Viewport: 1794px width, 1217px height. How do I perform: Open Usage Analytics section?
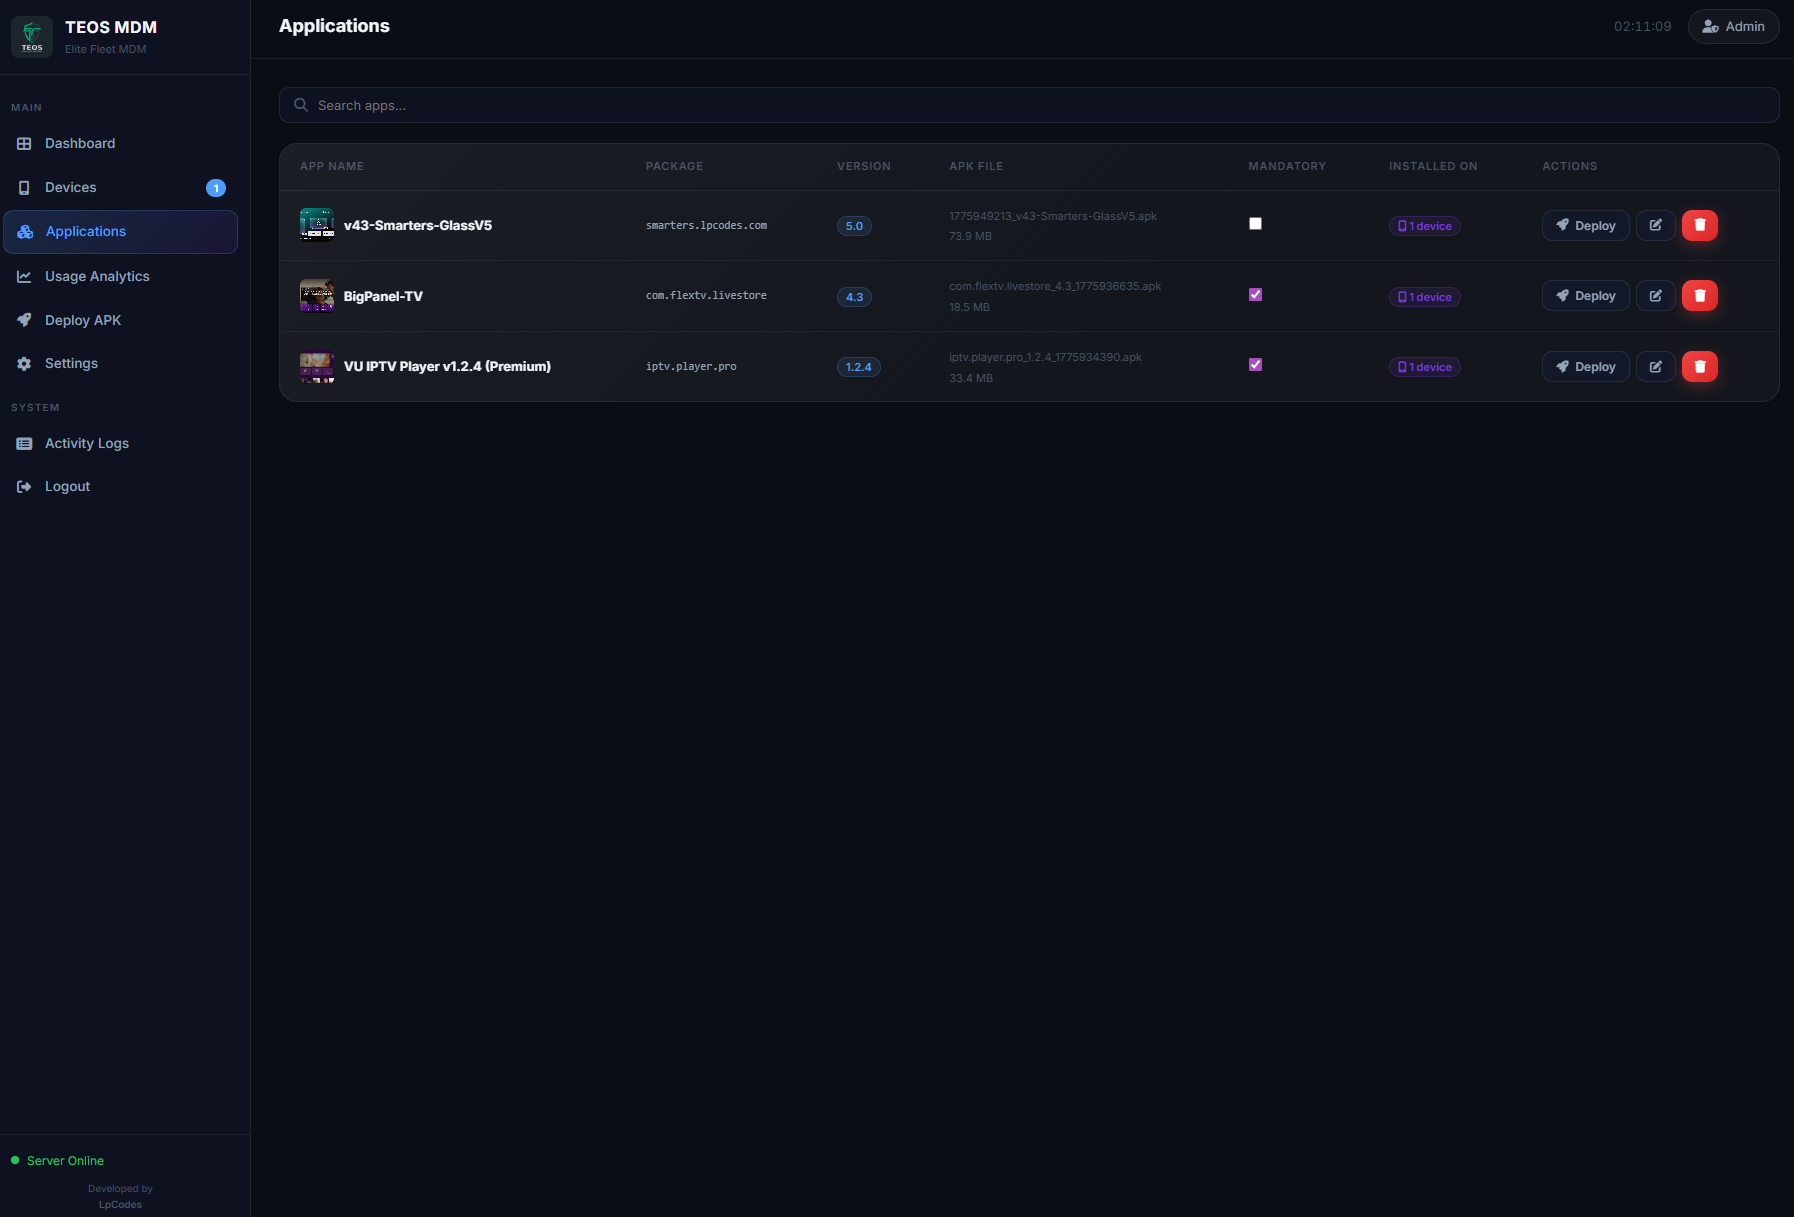[97, 277]
